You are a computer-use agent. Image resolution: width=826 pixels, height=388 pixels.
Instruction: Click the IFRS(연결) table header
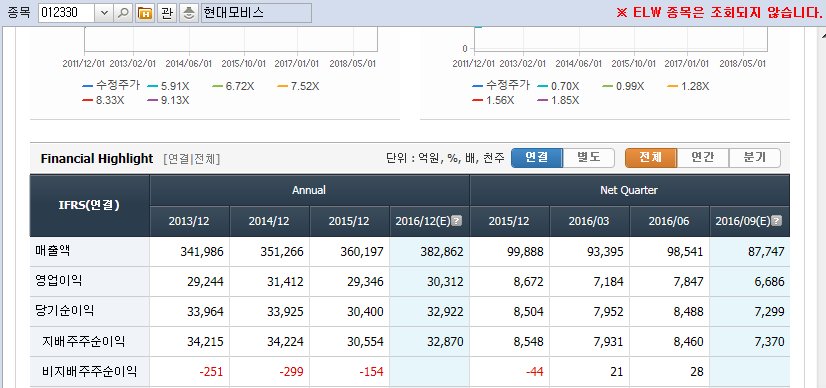90,205
